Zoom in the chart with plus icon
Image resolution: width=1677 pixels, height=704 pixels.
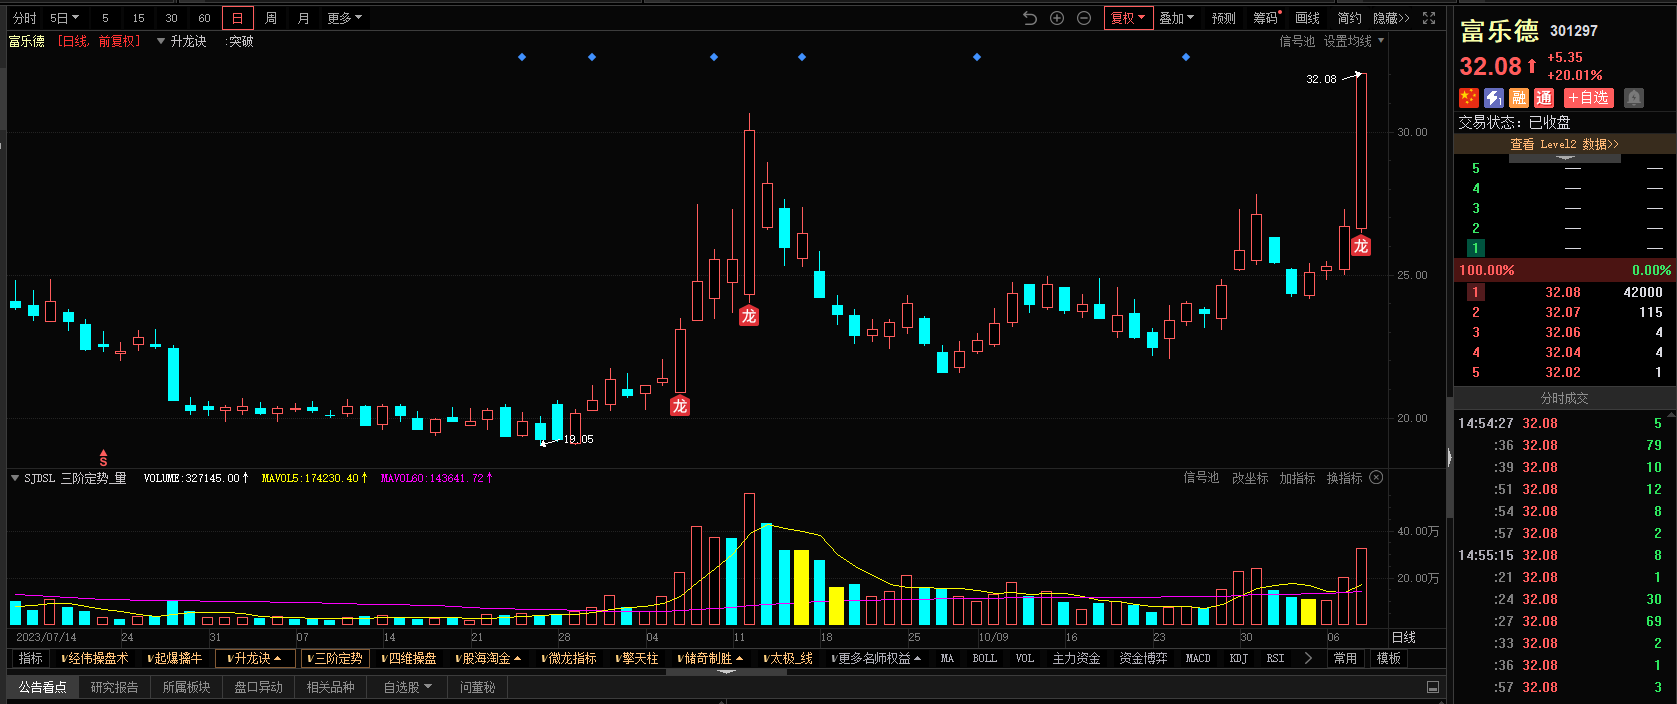1057,18
